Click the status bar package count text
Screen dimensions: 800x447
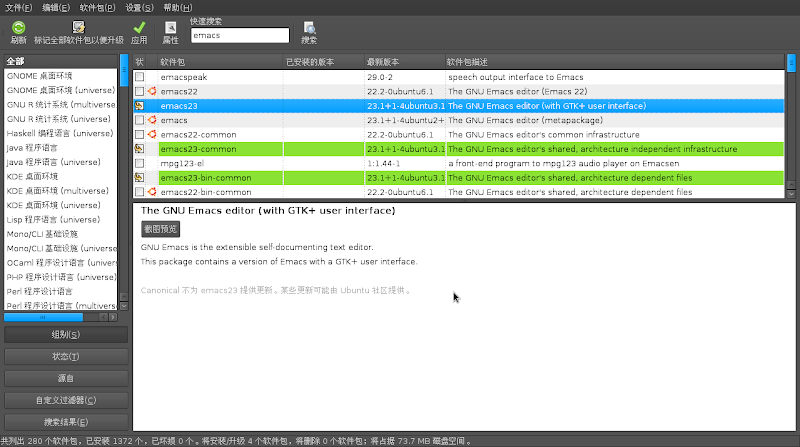[x=236, y=441]
